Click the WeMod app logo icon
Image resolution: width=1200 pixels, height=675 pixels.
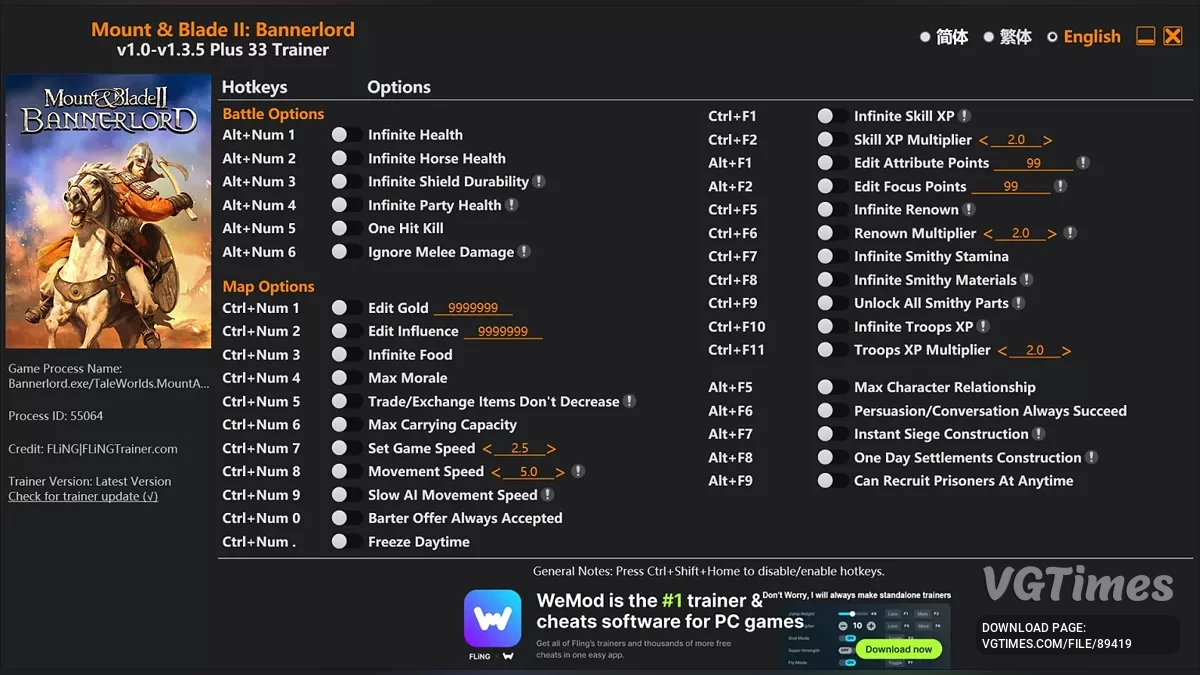point(492,619)
